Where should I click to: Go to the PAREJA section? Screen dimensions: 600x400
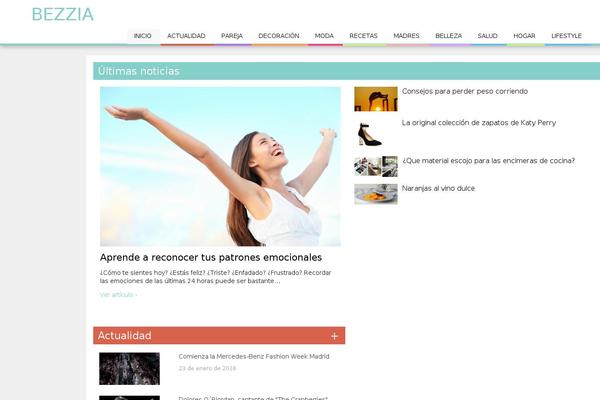[232, 36]
